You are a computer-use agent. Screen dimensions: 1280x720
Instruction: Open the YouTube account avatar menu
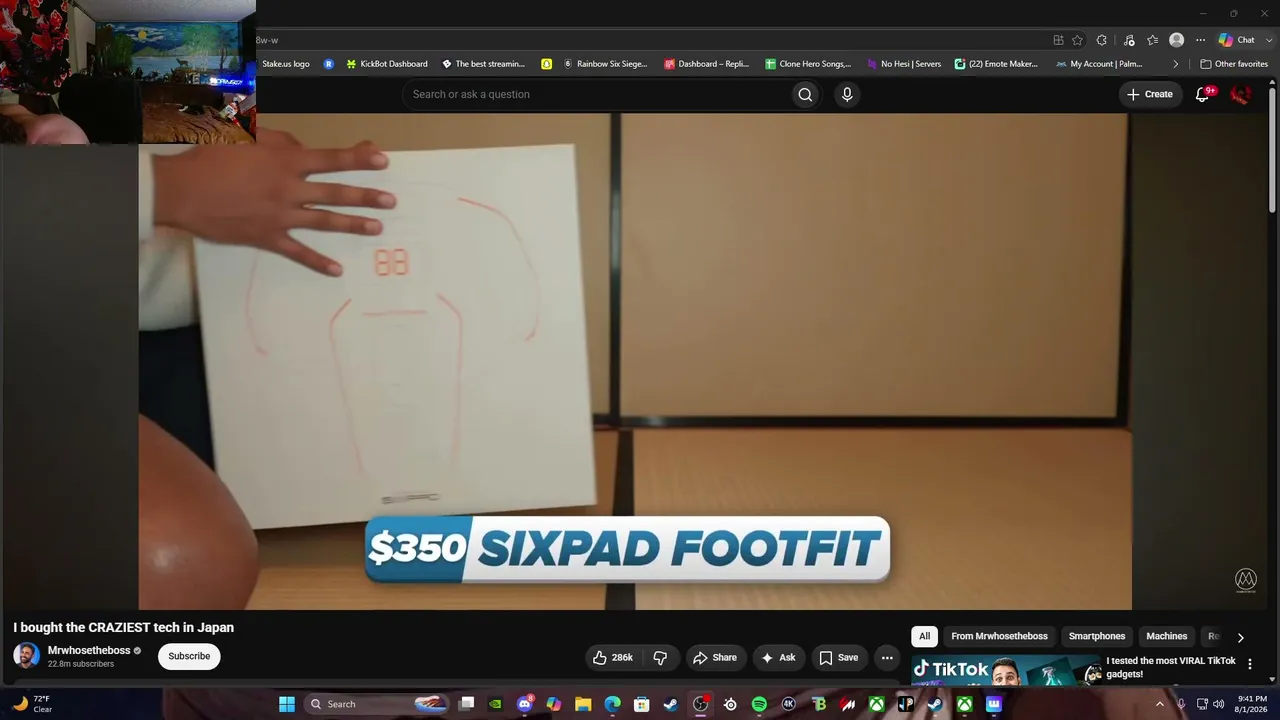tap(1240, 94)
